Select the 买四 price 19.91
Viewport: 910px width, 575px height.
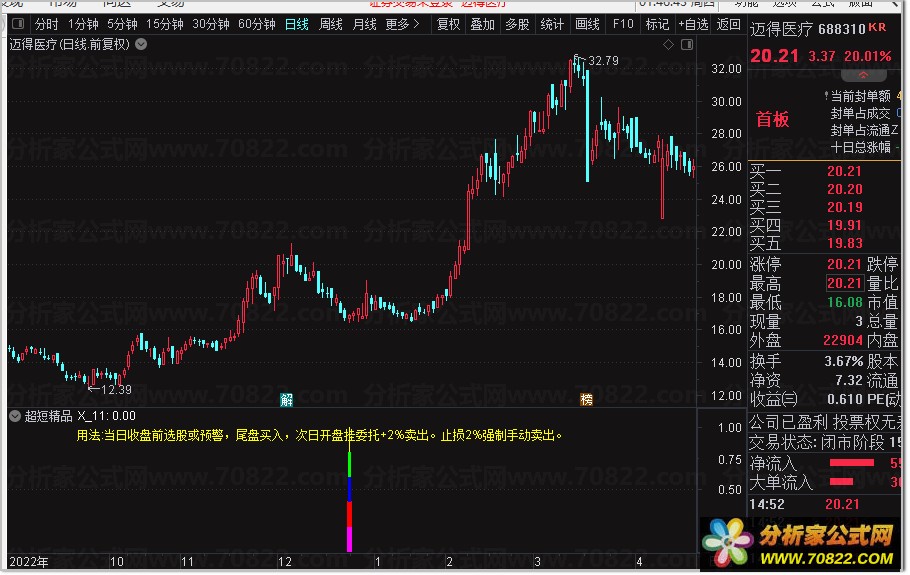844,225
